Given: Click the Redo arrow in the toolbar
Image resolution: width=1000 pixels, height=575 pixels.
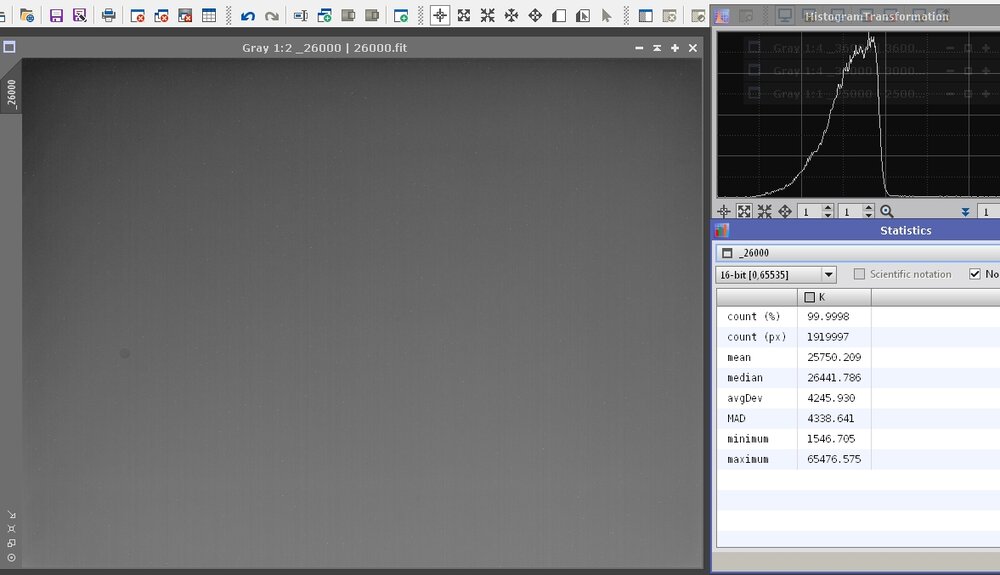Looking at the screenshot, I should [271, 16].
